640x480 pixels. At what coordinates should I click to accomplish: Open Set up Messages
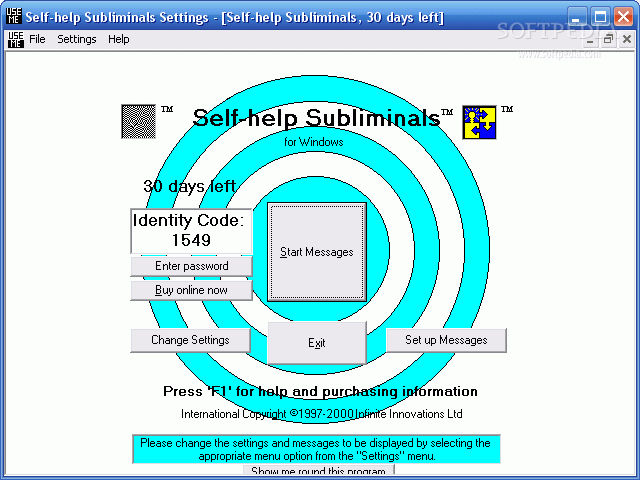coord(446,340)
